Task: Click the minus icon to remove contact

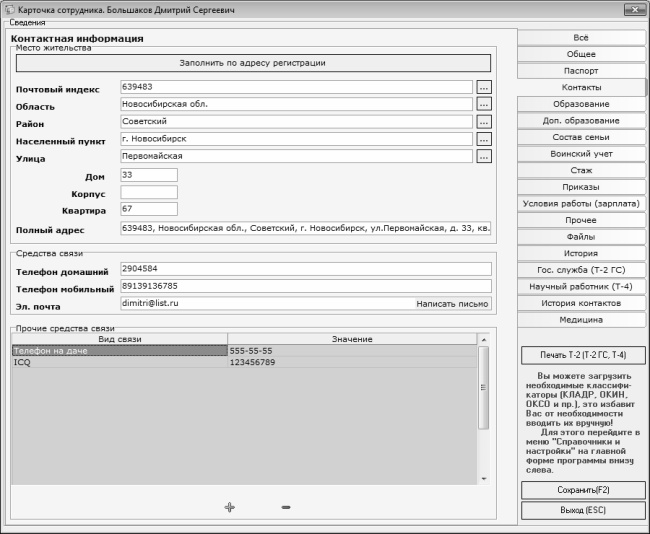Action: point(286,507)
